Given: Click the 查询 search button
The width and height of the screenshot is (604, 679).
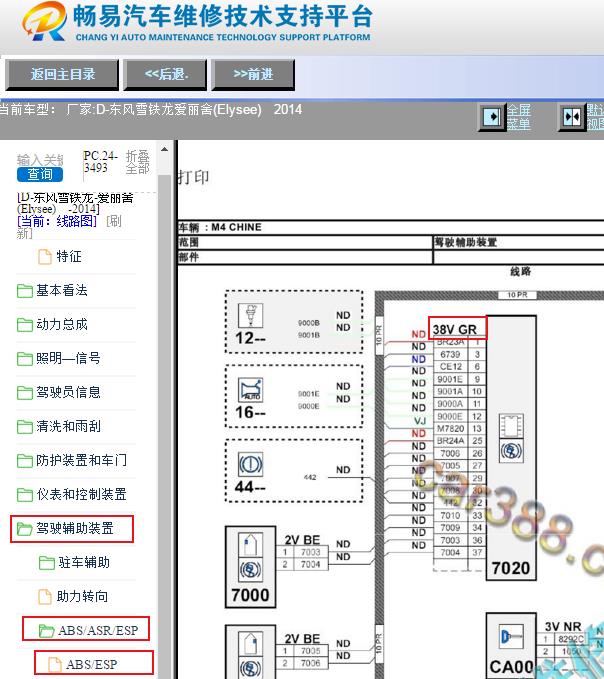Looking at the screenshot, I should tap(40, 175).
